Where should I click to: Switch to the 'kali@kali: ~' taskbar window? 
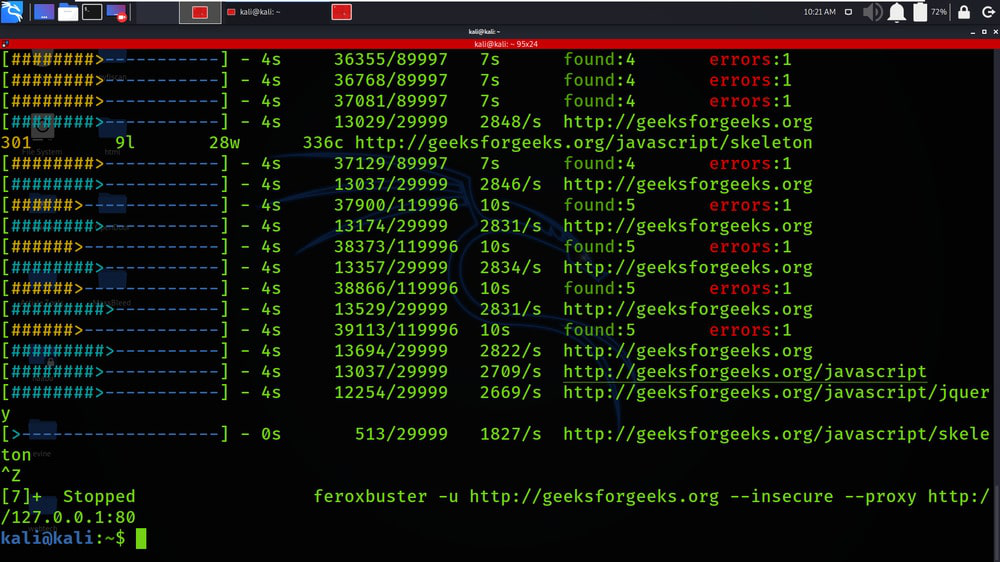pos(254,12)
